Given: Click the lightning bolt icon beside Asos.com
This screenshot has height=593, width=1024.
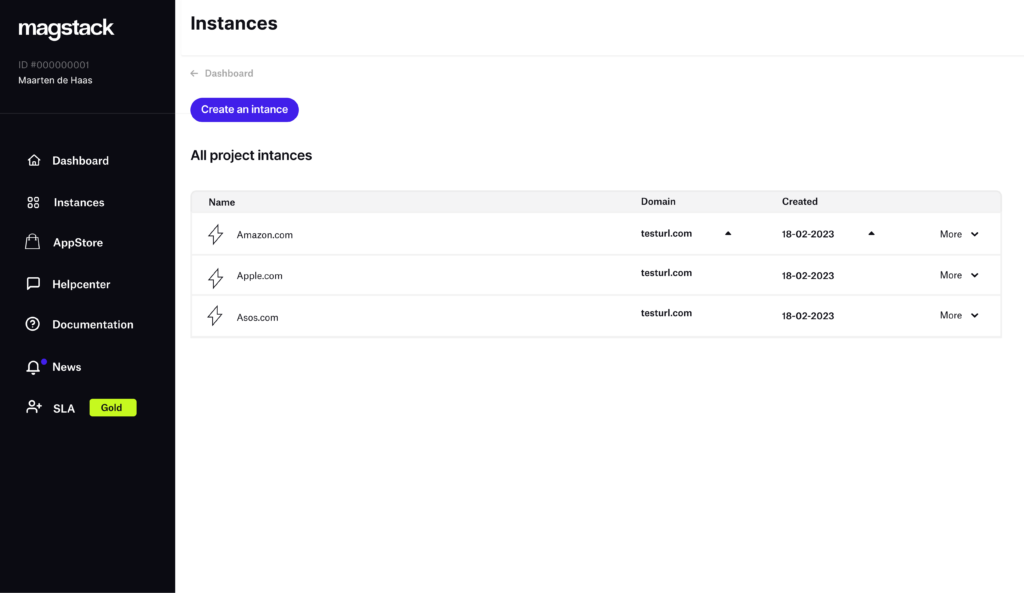Looking at the screenshot, I should (215, 316).
